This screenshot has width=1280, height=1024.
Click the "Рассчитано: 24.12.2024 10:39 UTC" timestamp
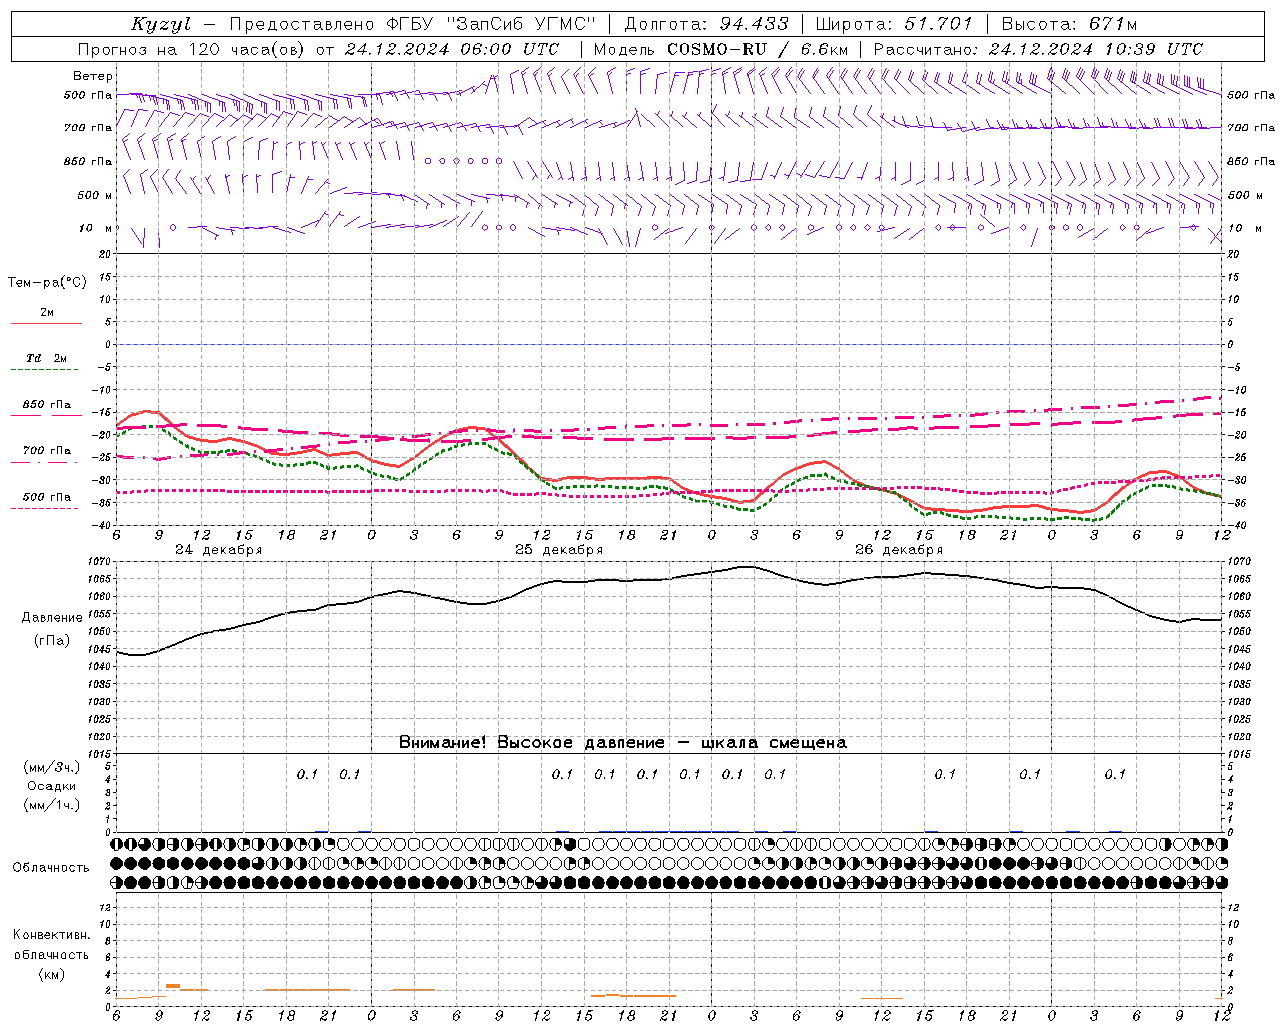point(1038,49)
